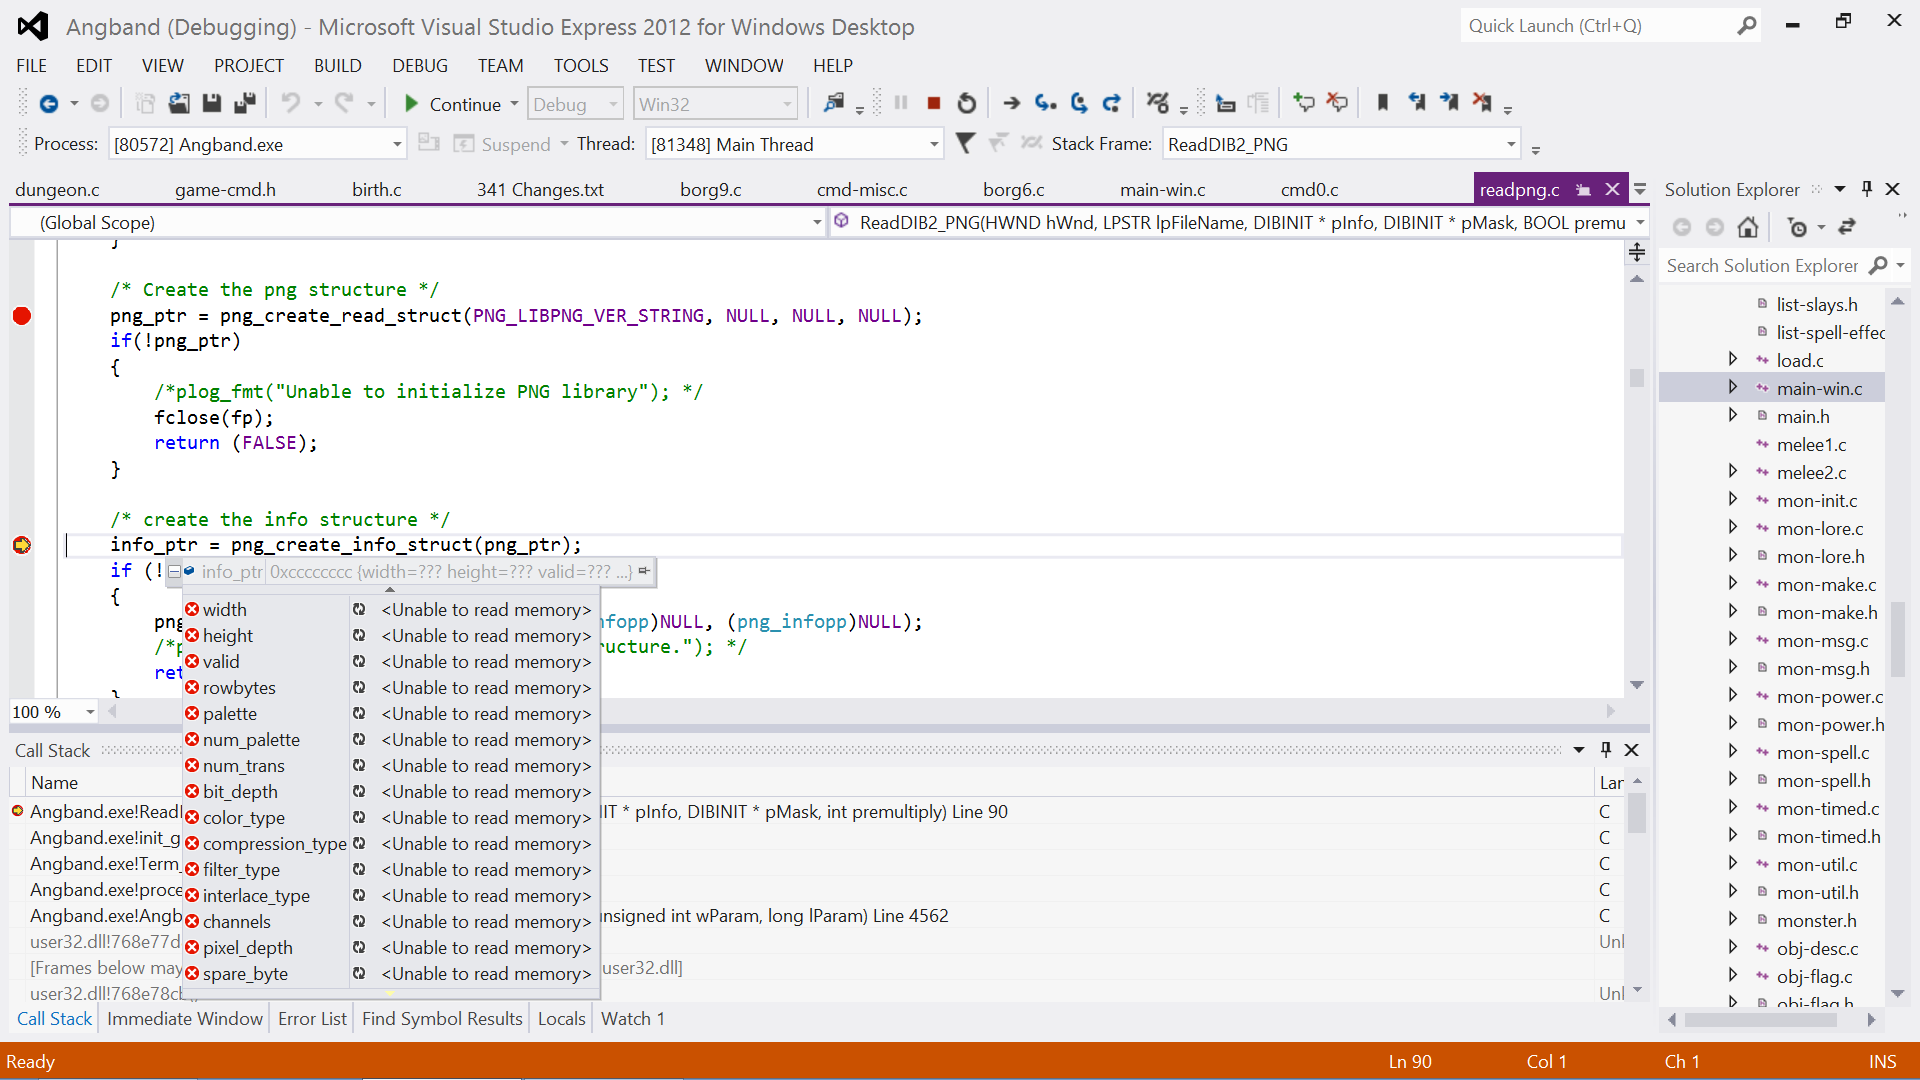Click the Step Into icon

pyautogui.click(x=1046, y=103)
